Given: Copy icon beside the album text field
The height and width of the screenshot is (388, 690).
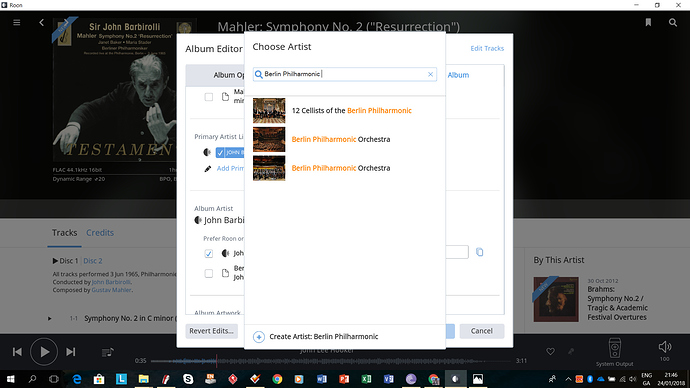Looking at the screenshot, I should click(x=480, y=252).
